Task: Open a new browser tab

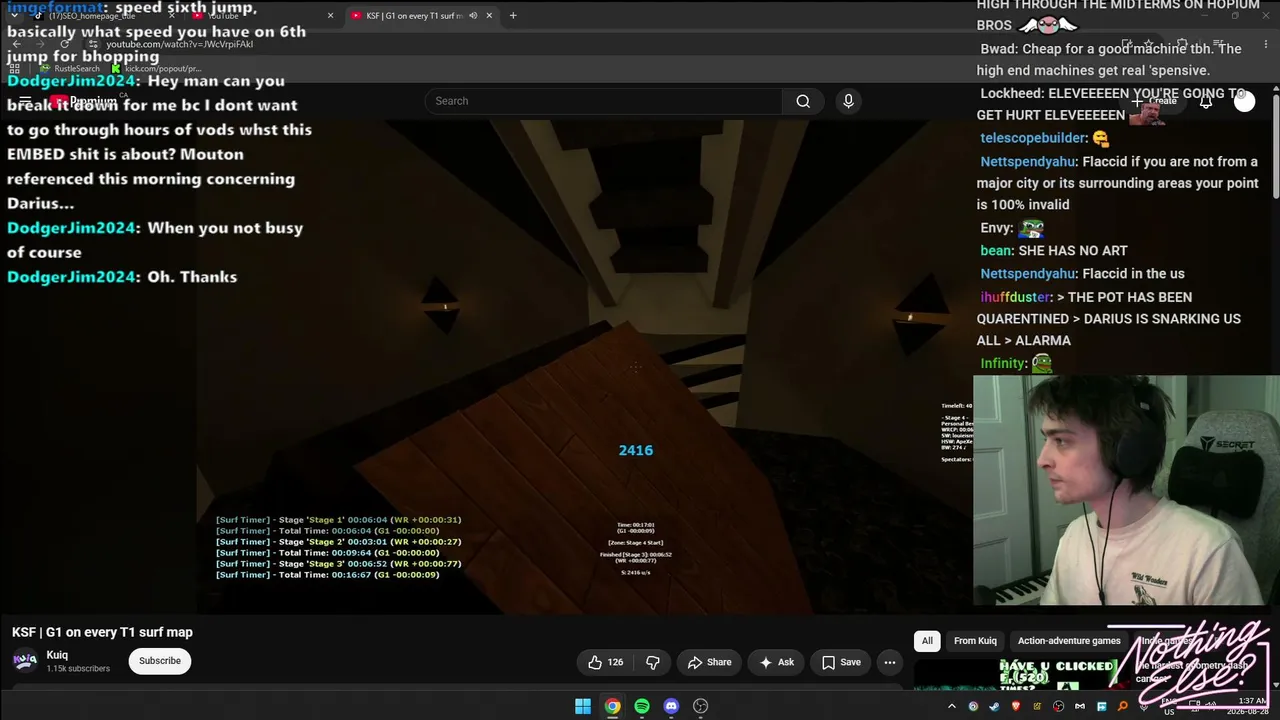Action: coord(513,16)
